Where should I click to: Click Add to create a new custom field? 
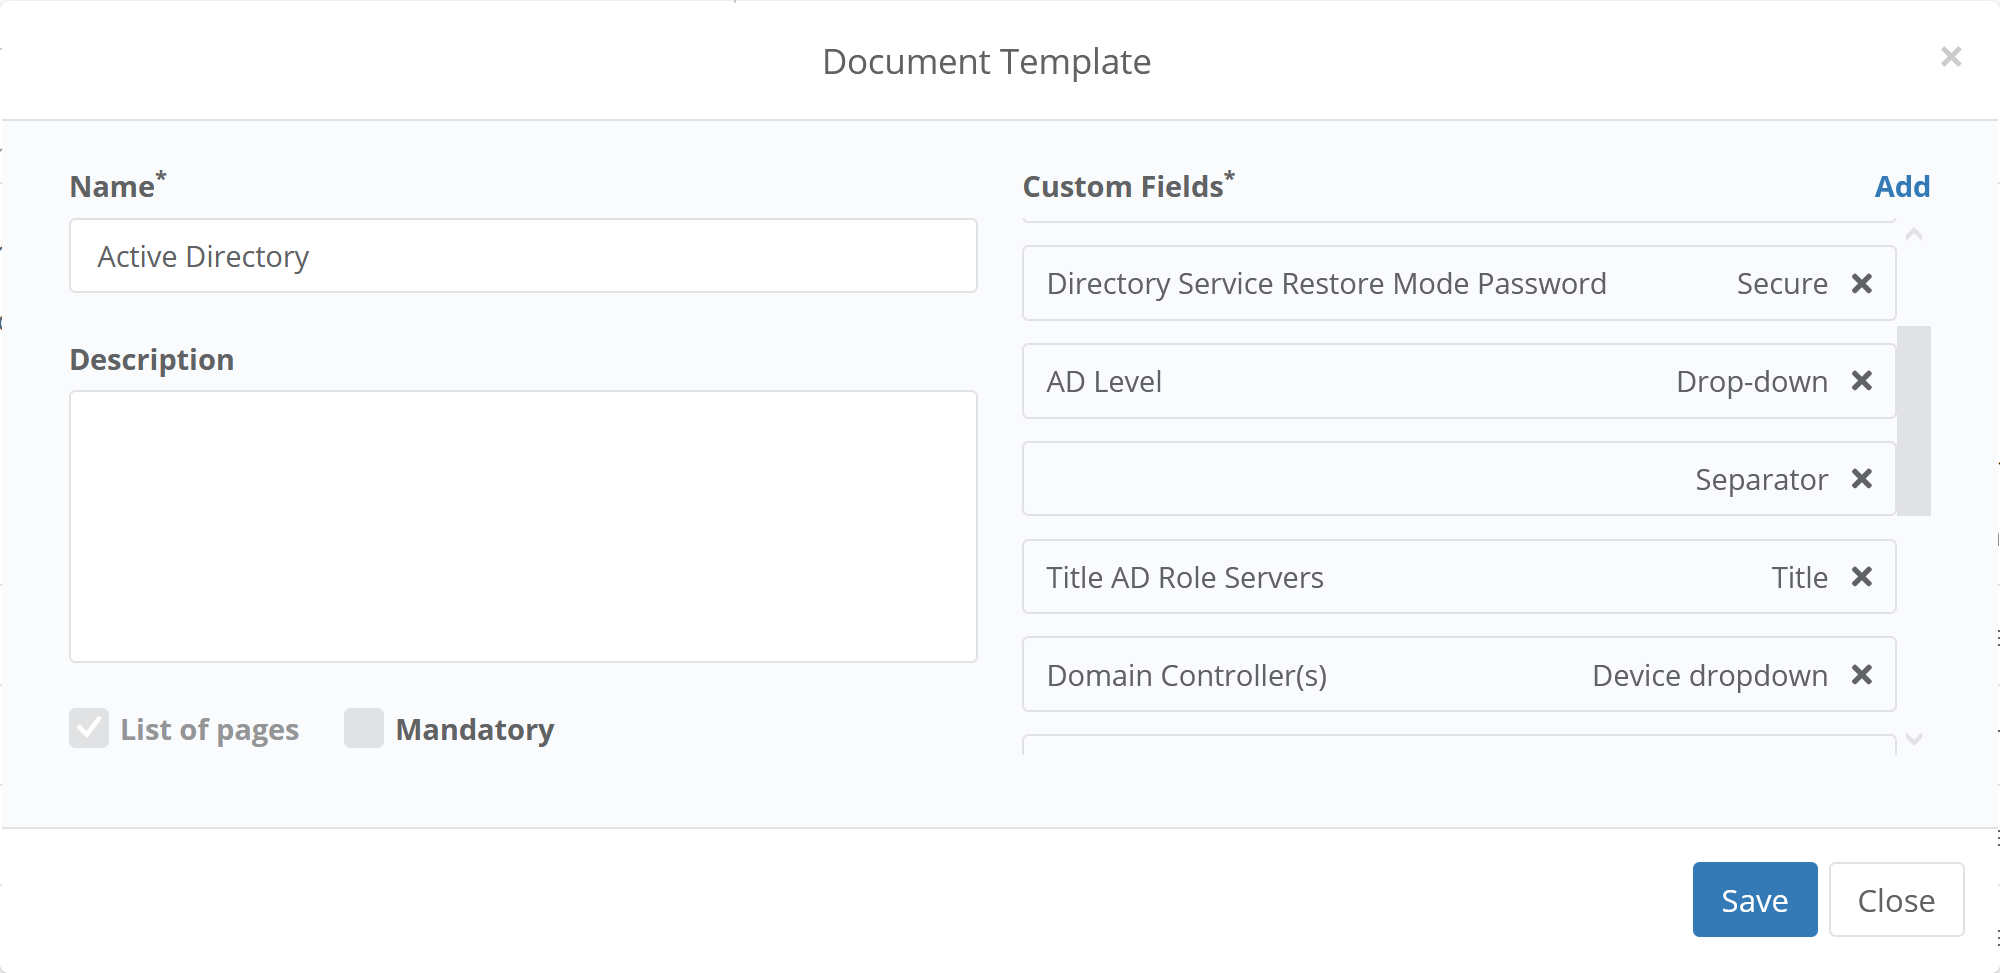pos(1901,186)
